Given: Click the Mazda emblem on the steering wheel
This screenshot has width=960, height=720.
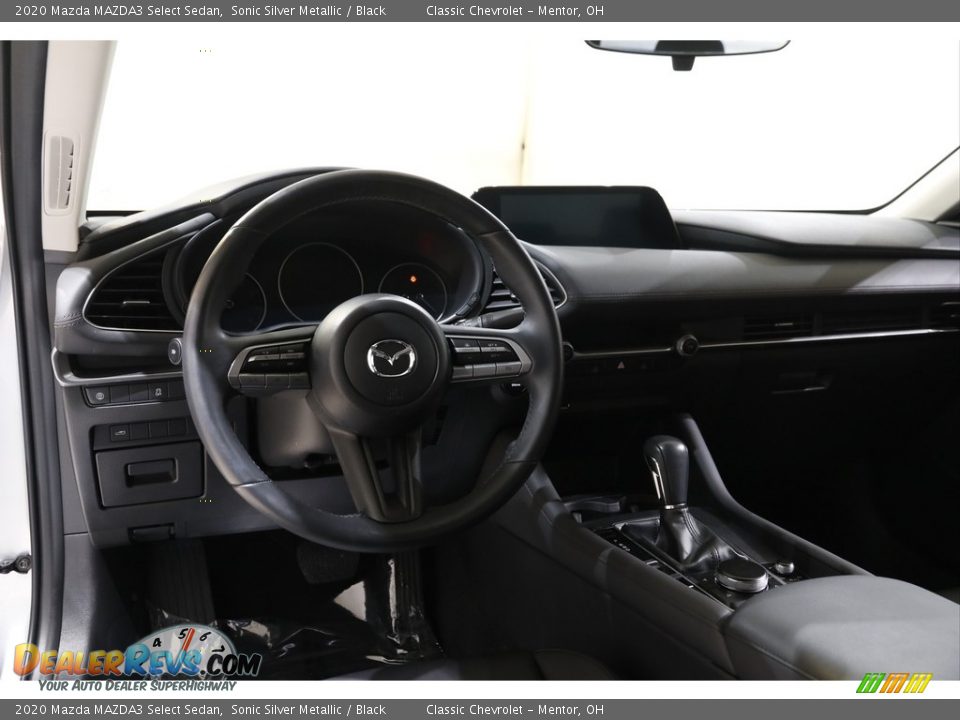Looking at the screenshot, I should 391,358.
